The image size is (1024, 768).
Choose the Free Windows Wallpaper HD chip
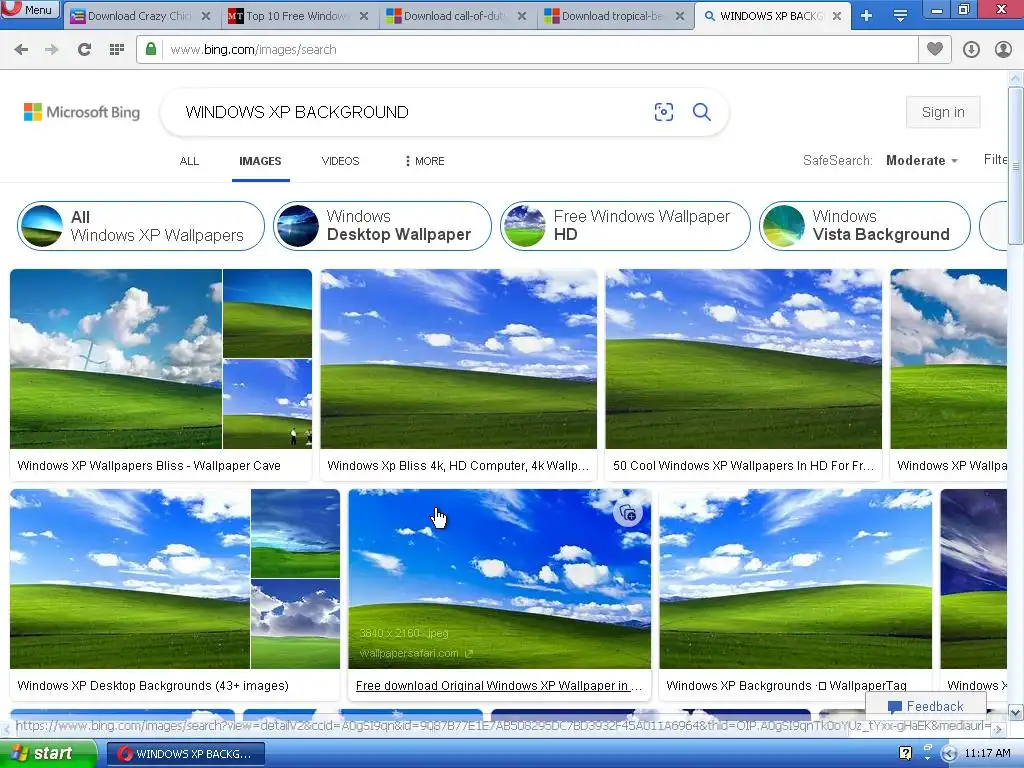point(625,226)
